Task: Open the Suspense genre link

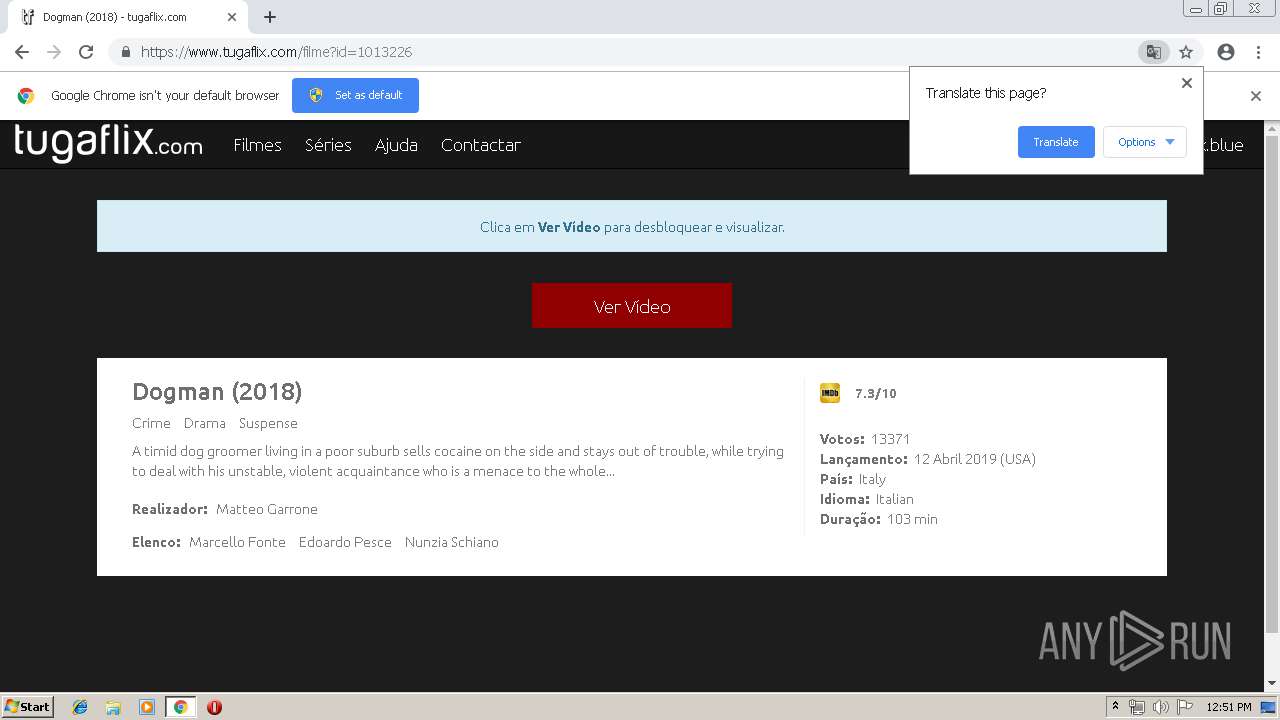Action: 268,423
